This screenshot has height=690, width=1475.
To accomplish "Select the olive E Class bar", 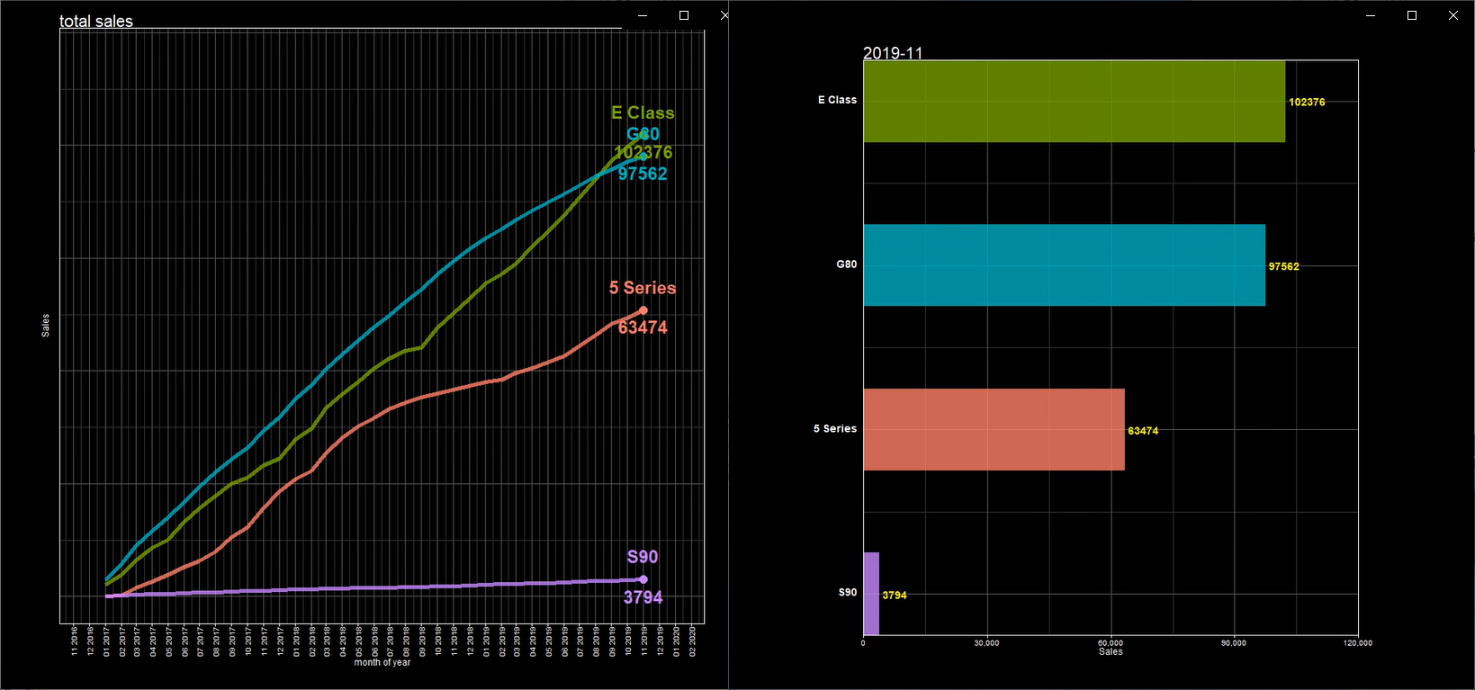I will tap(1074, 101).
